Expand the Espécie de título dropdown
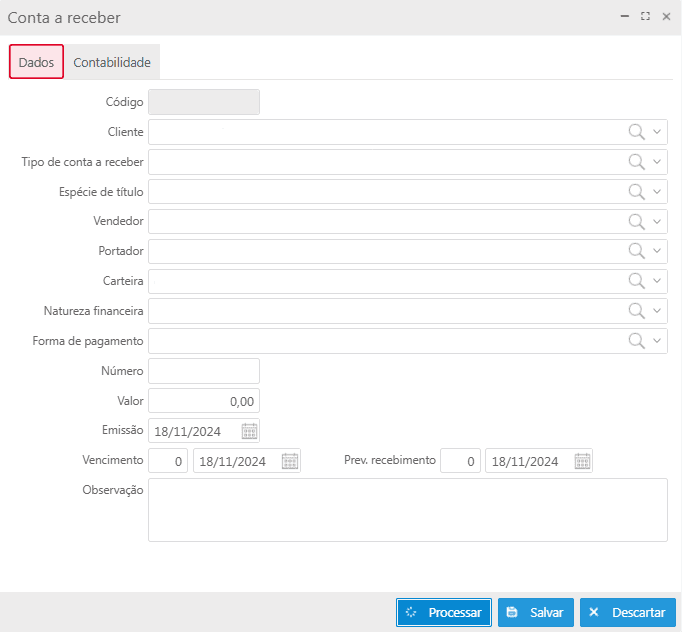Viewport: 682px width, 632px height. [657, 192]
